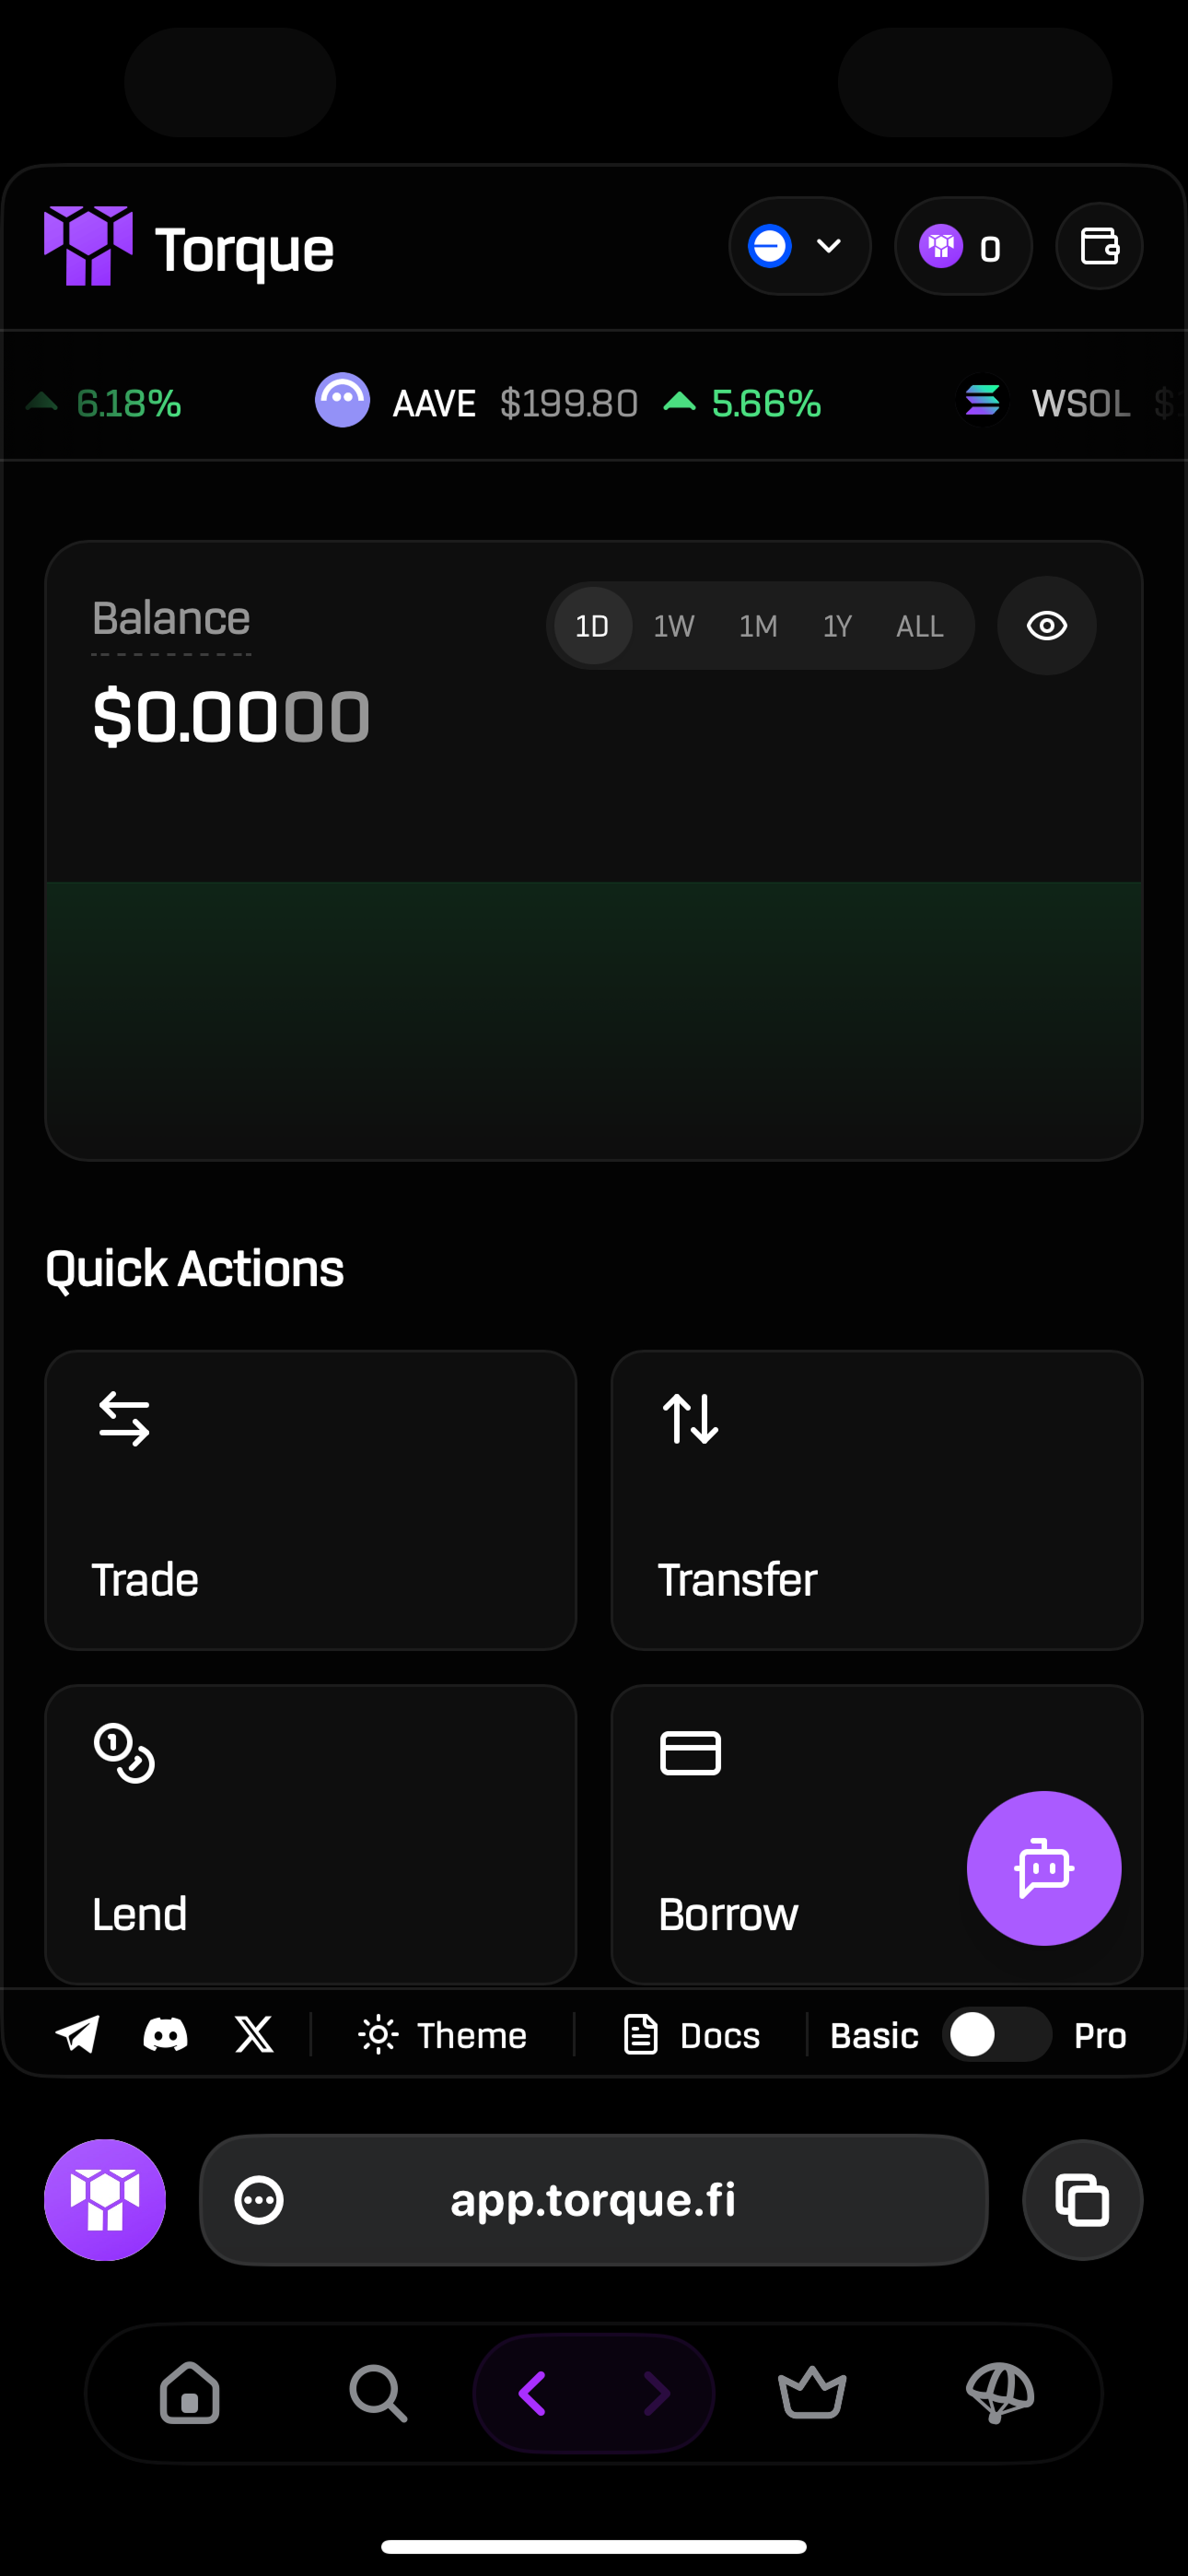Open the address bar page options menu
Image resolution: width=1188 pixels, height=2576 pixels.
[x=259, y=2200]
